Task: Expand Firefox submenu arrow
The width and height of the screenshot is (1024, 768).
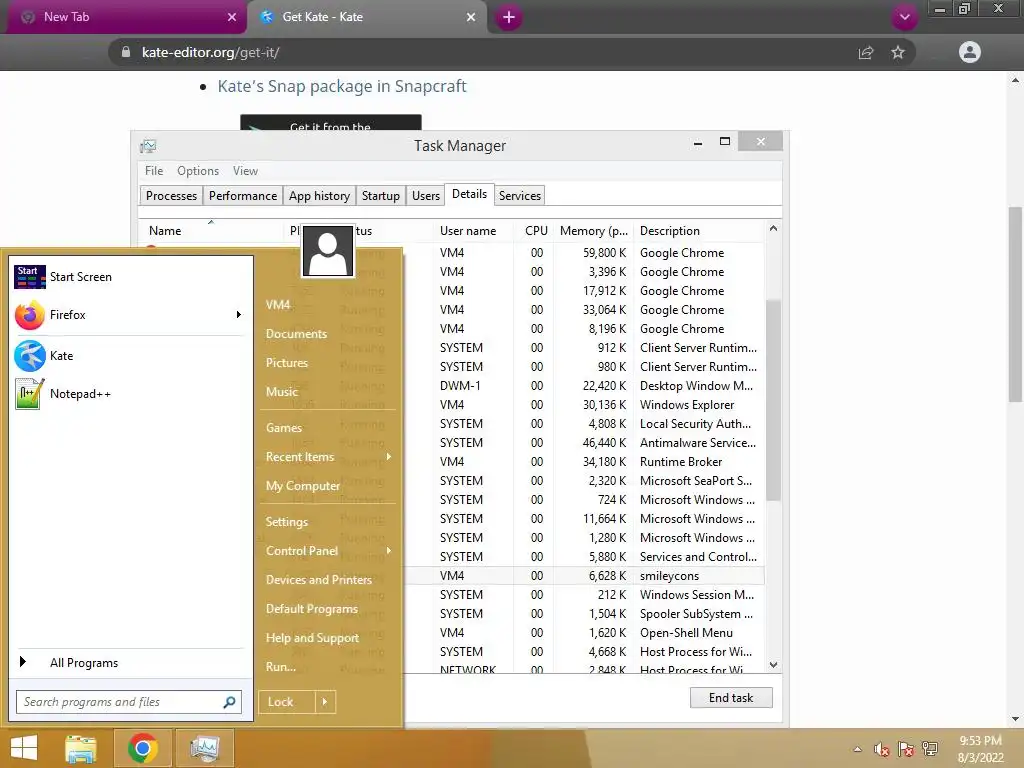Action: tap(239, 315)
